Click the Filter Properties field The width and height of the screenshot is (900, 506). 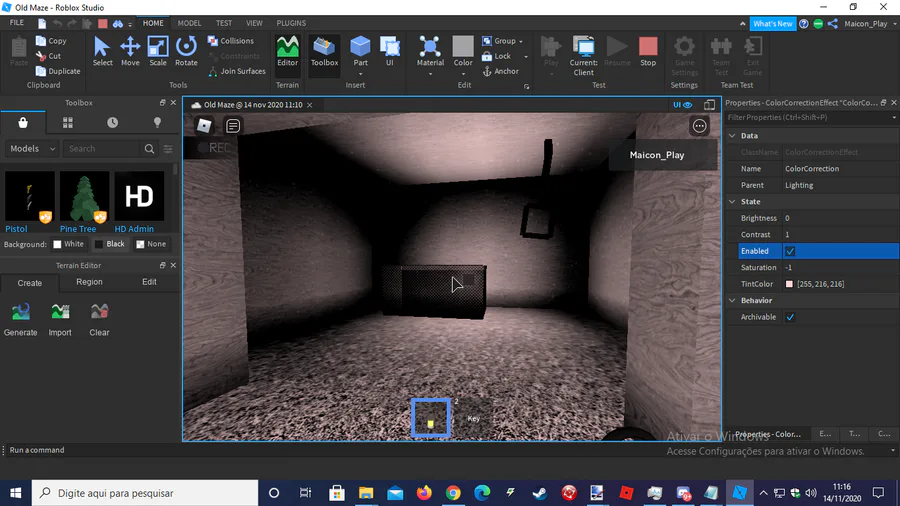(x=810, y=118)
